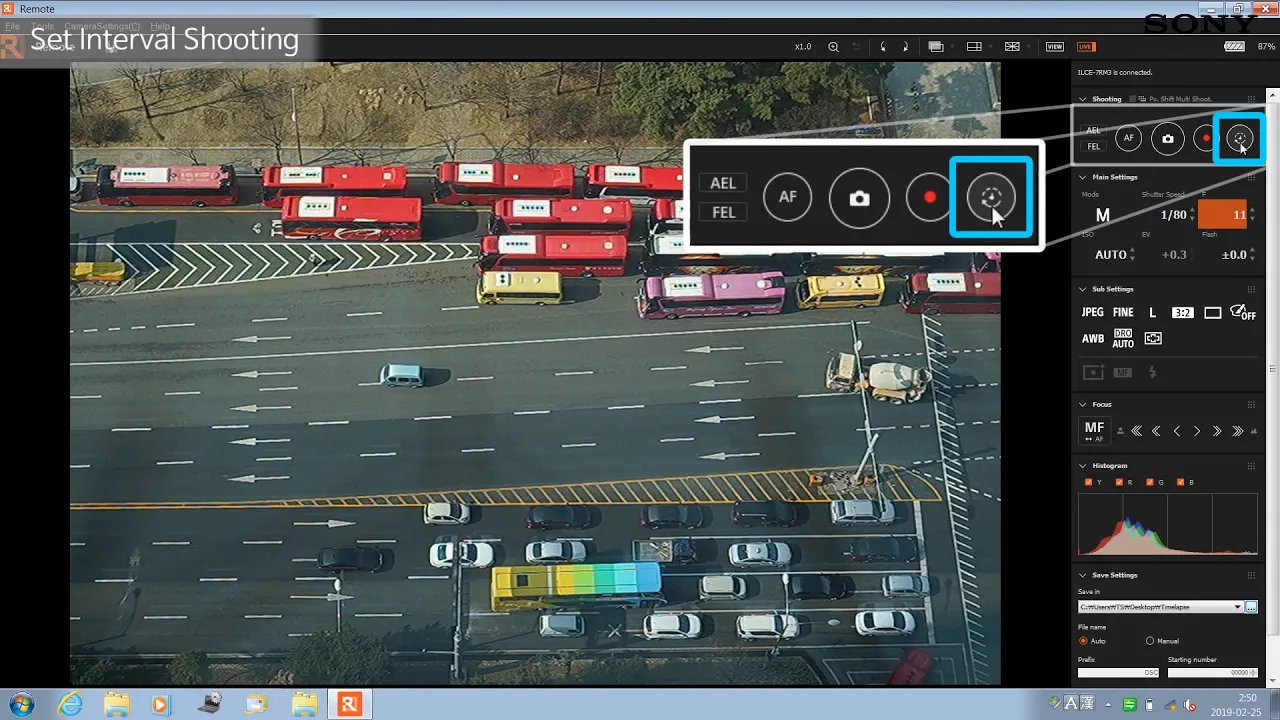1280x720 pixels.
Task: Move focus near with triple-left arrow
Action: point(1136,431)
